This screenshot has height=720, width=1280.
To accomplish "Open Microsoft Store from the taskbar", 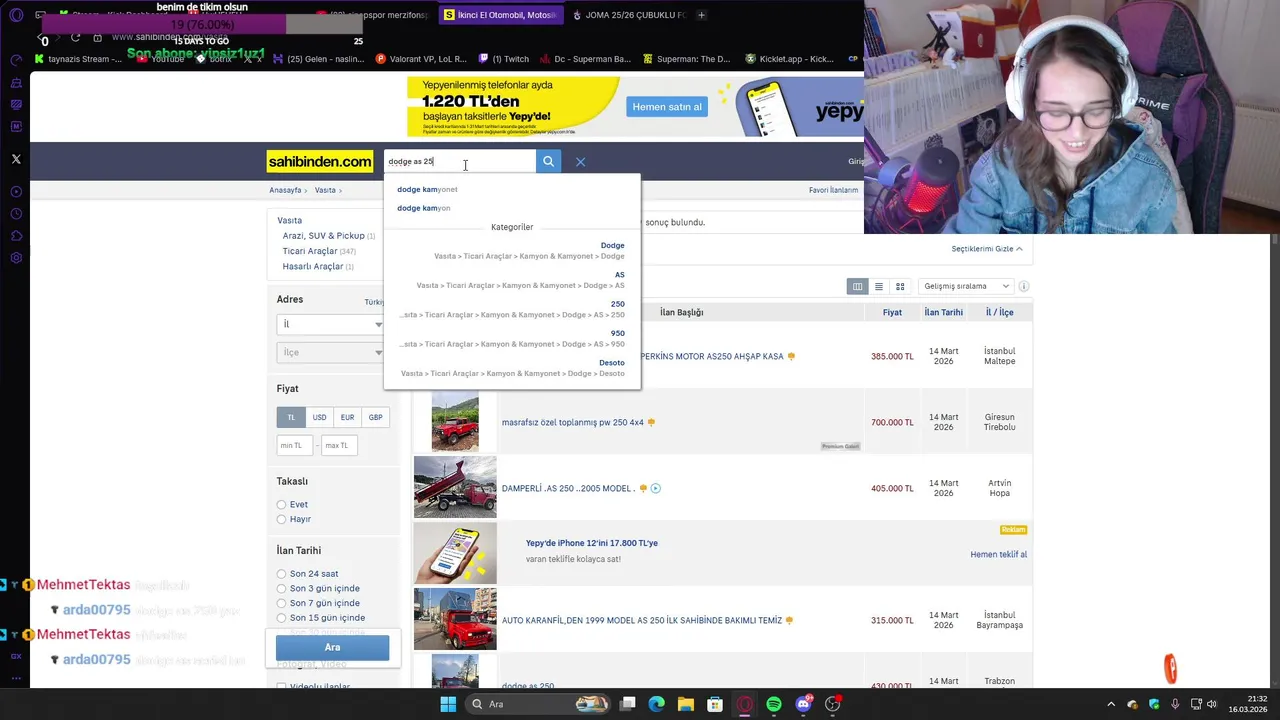I will (715, 704).
